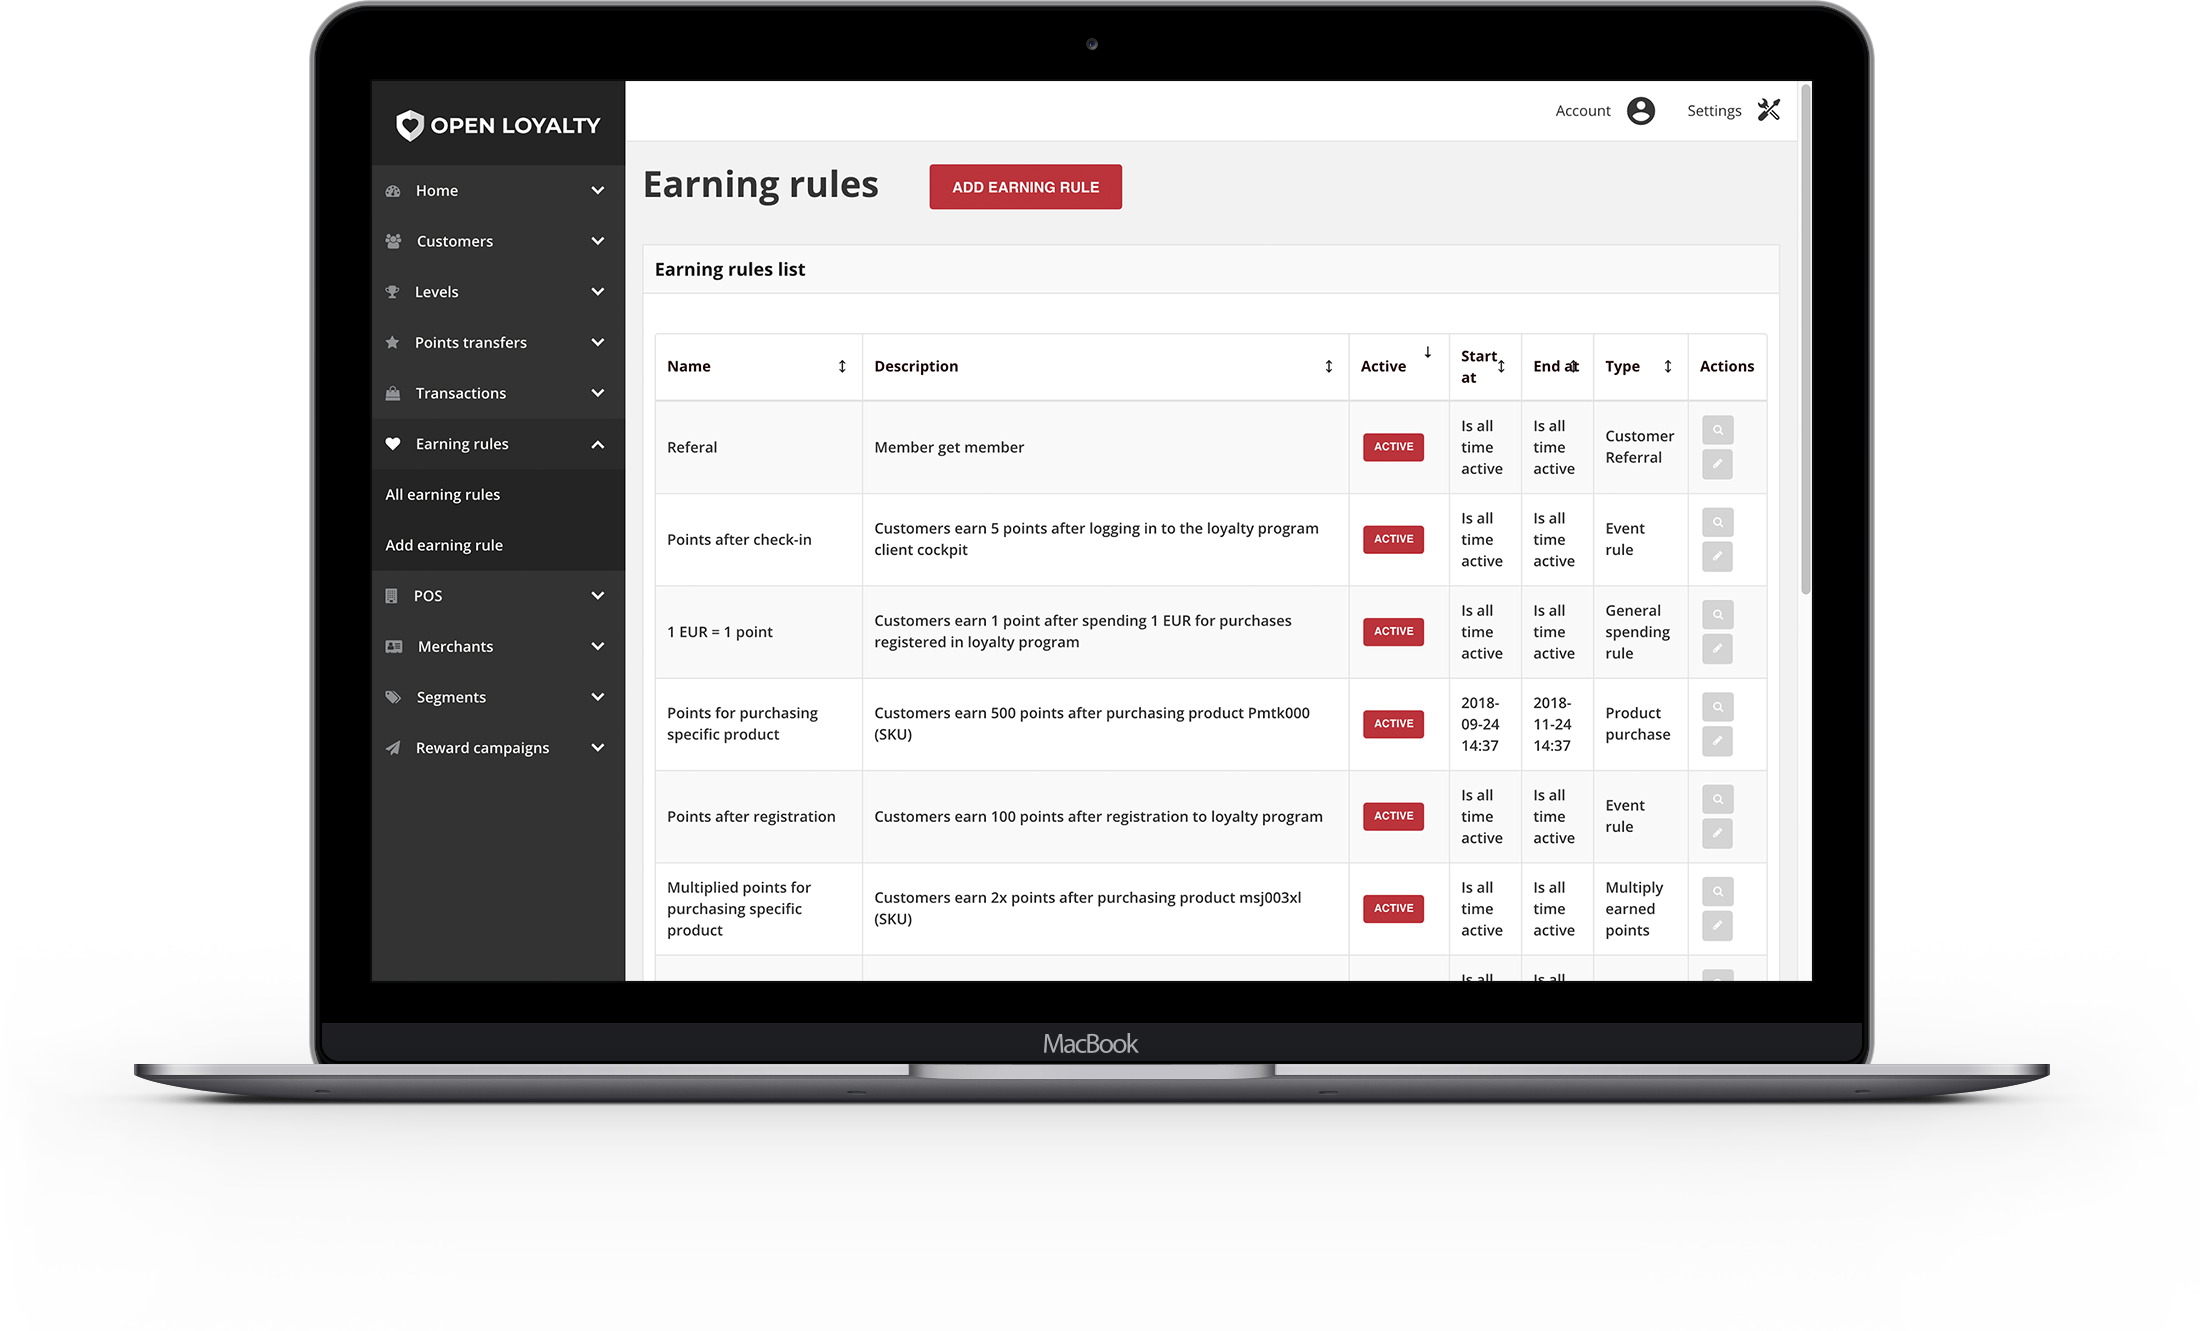Click the Settings wrench icon
This screenshot has height=1331, width=2200.
click(1768, 110)
